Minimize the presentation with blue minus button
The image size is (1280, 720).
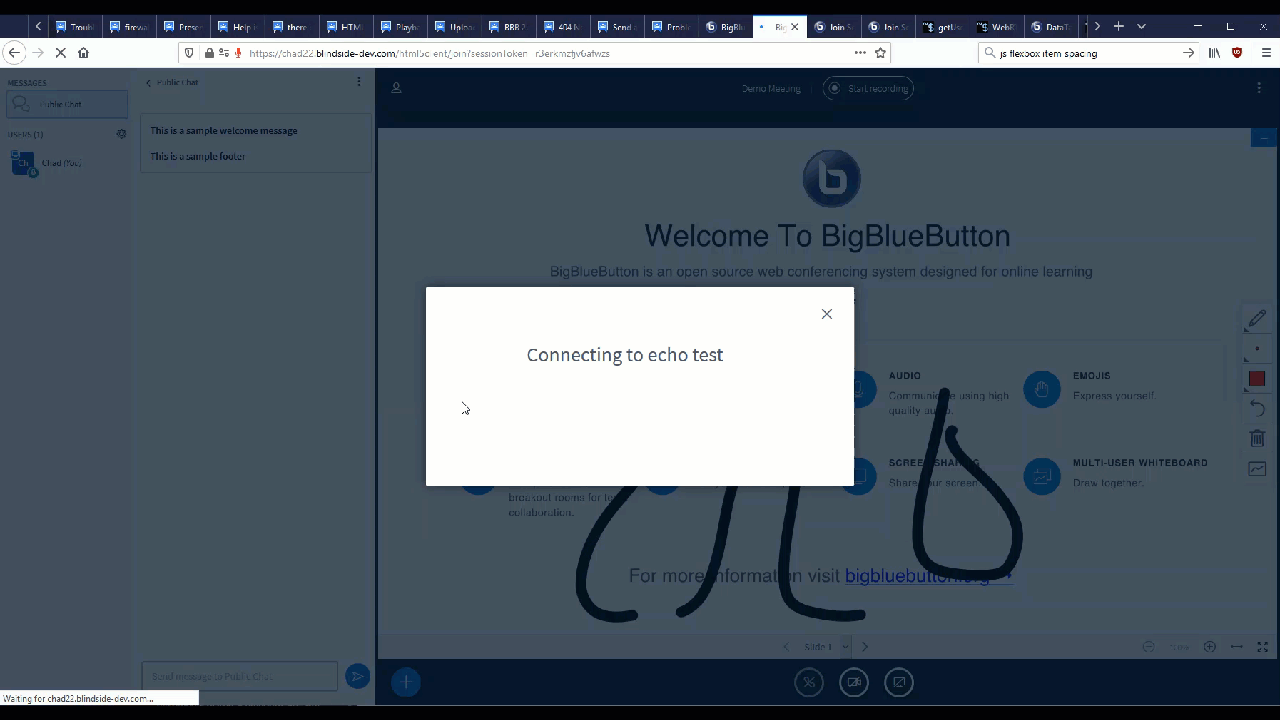pyautogui.click(x=1264, y=137)
